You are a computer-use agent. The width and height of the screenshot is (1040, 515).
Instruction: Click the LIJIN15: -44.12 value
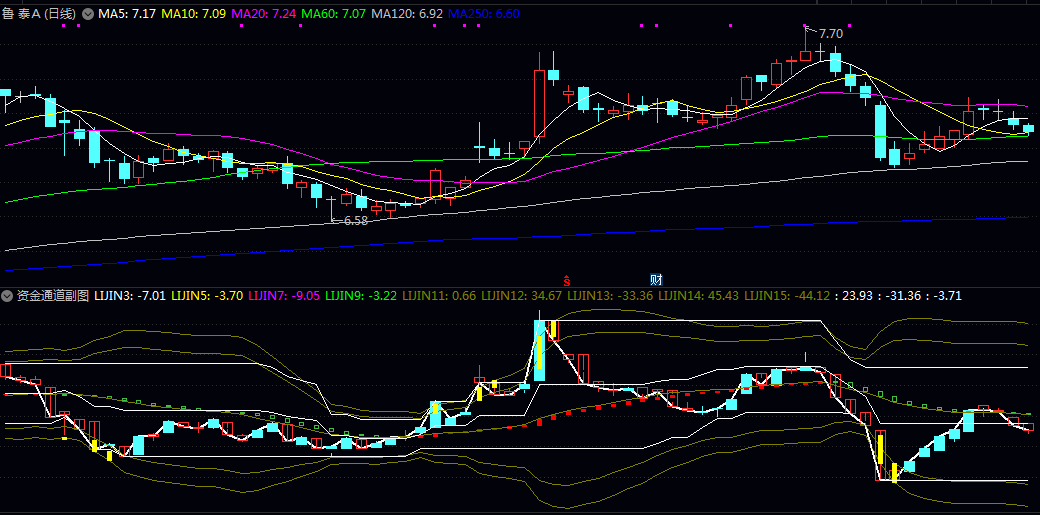pyautogui.click(x=787, y=296)
